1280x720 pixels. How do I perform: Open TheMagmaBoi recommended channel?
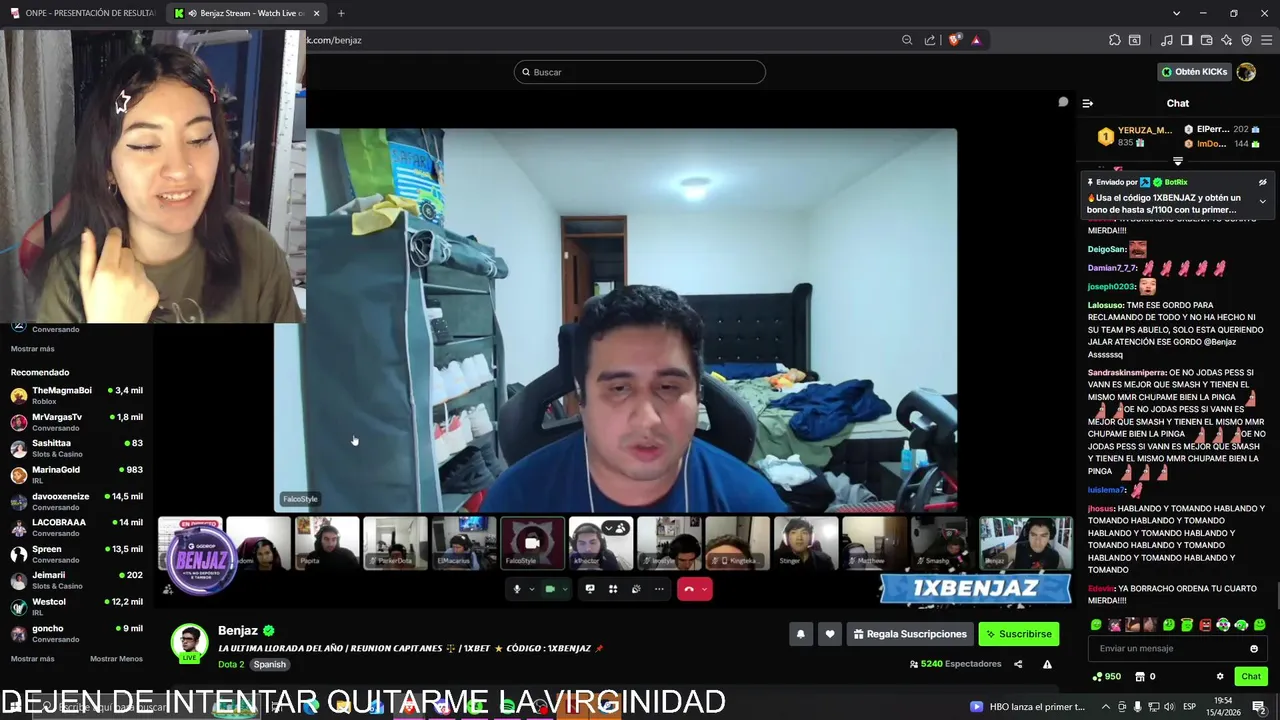pyautogui.click(x=76, y=395)
